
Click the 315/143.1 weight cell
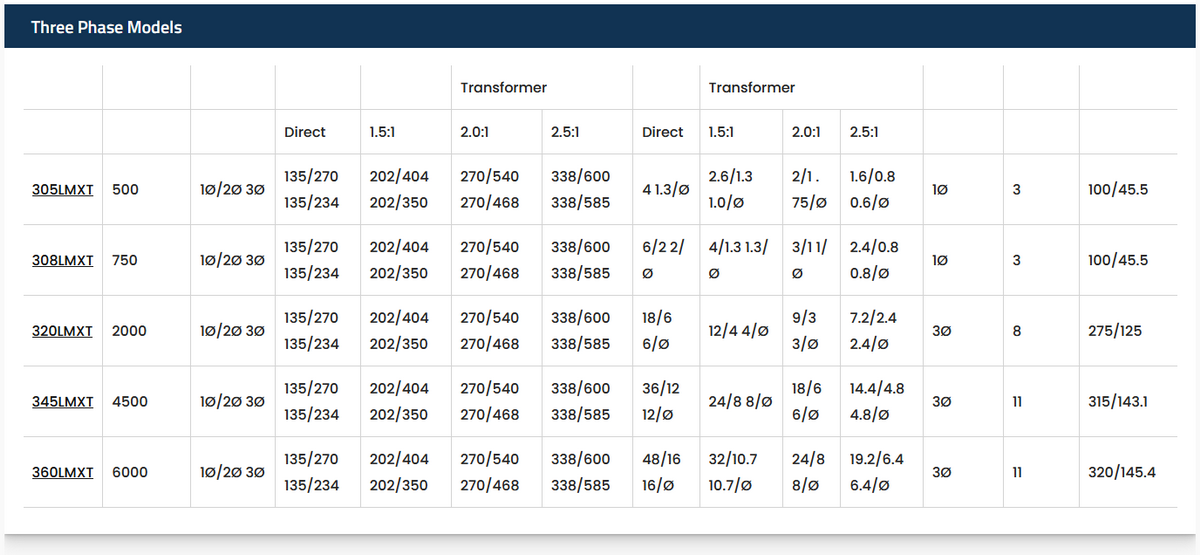click(x=1118, y=402)
